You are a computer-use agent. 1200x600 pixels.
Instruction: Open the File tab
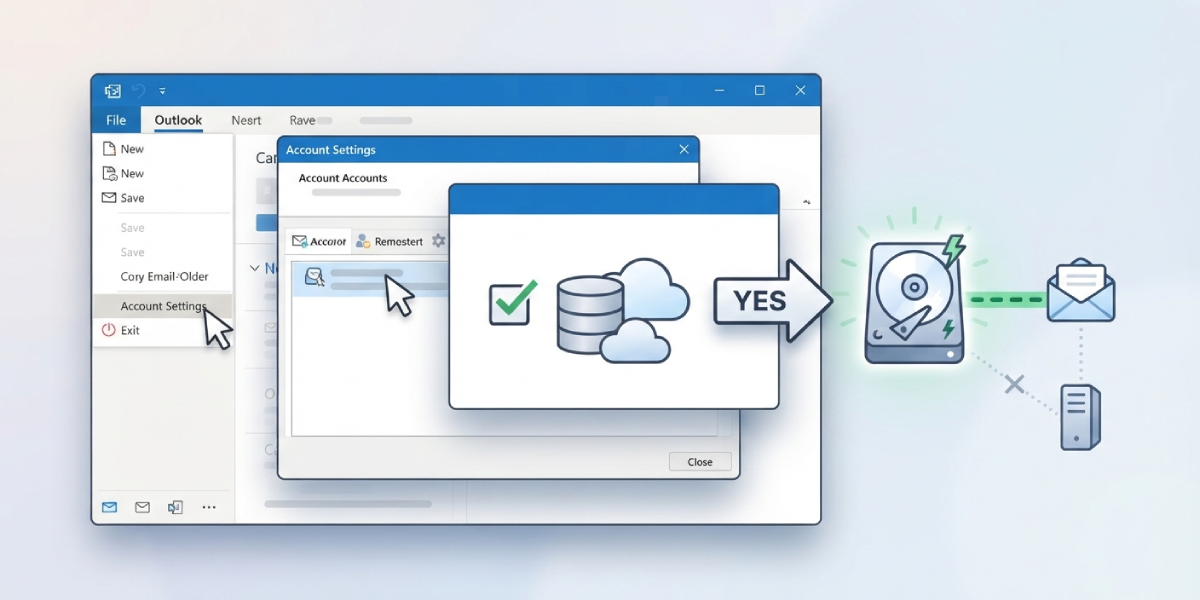(116, 120)
